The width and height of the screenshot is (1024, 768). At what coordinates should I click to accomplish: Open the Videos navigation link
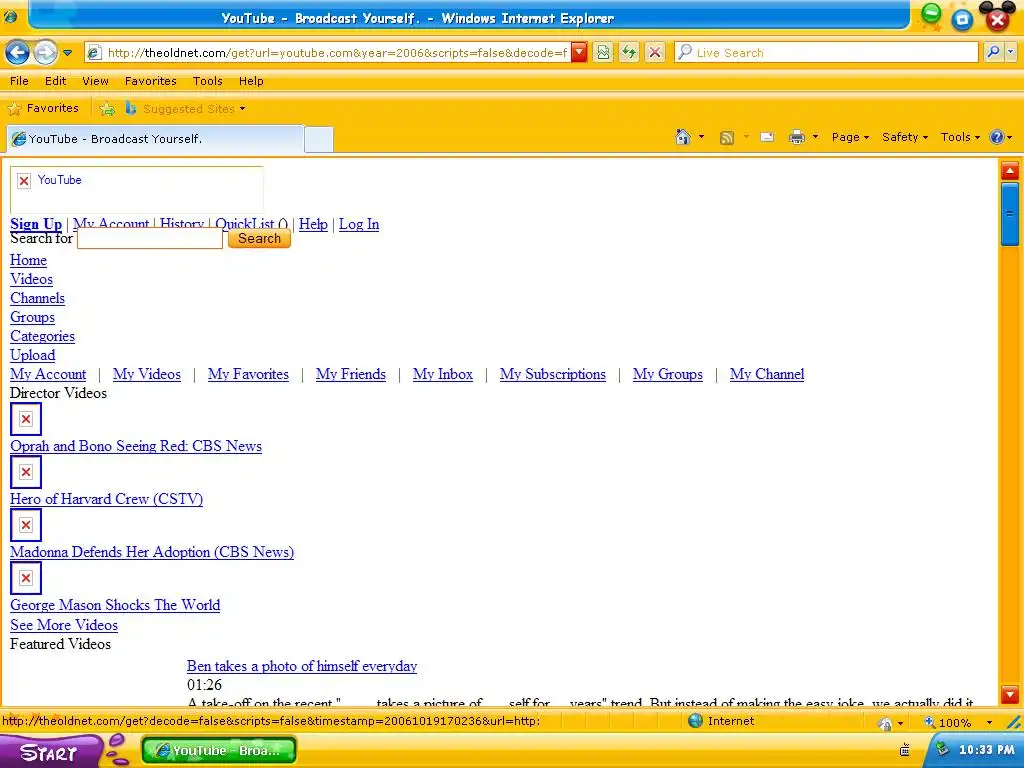(31, 279)
